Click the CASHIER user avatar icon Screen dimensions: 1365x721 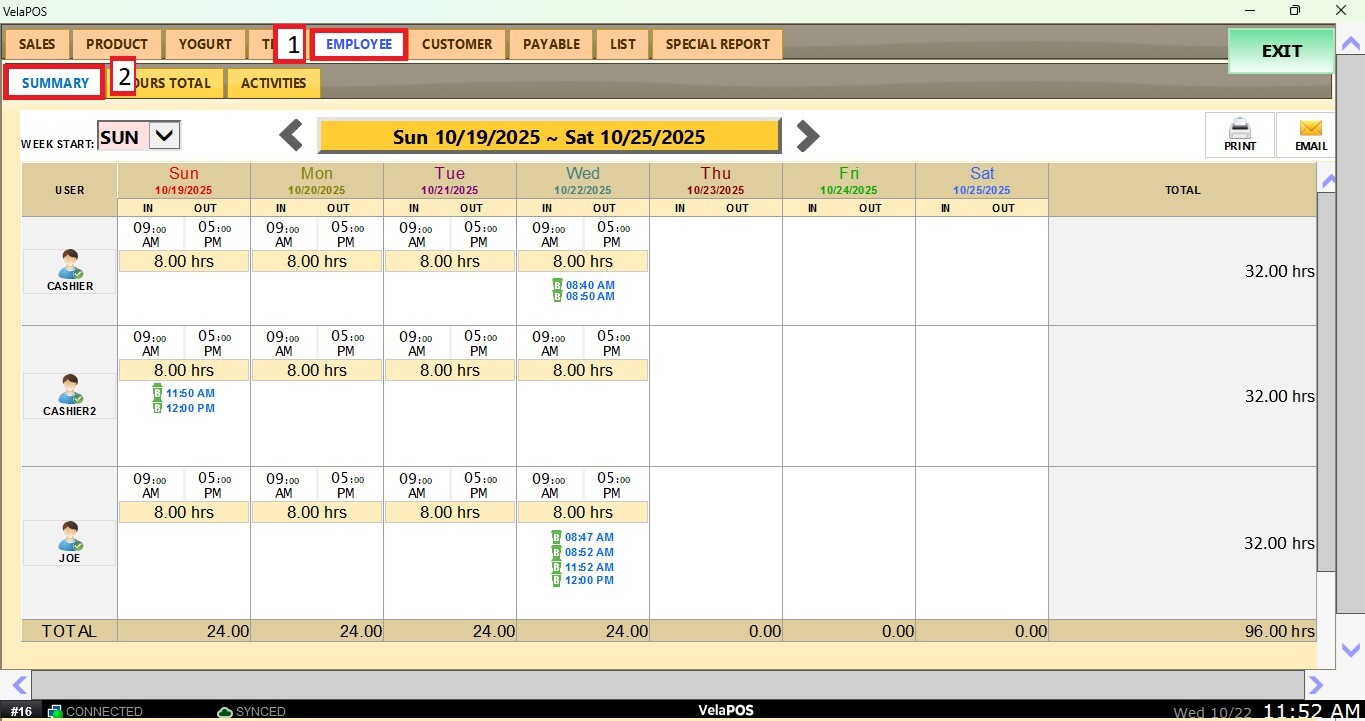(x=70, y=265)
